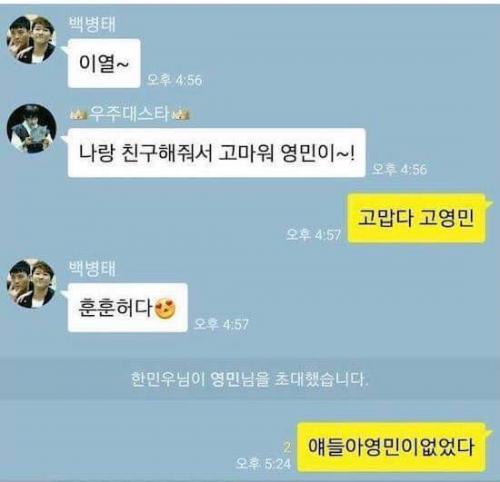Click 오후 4:57 timestamp next to 훈훈허다
500x482 pixels.
[221, 324]
